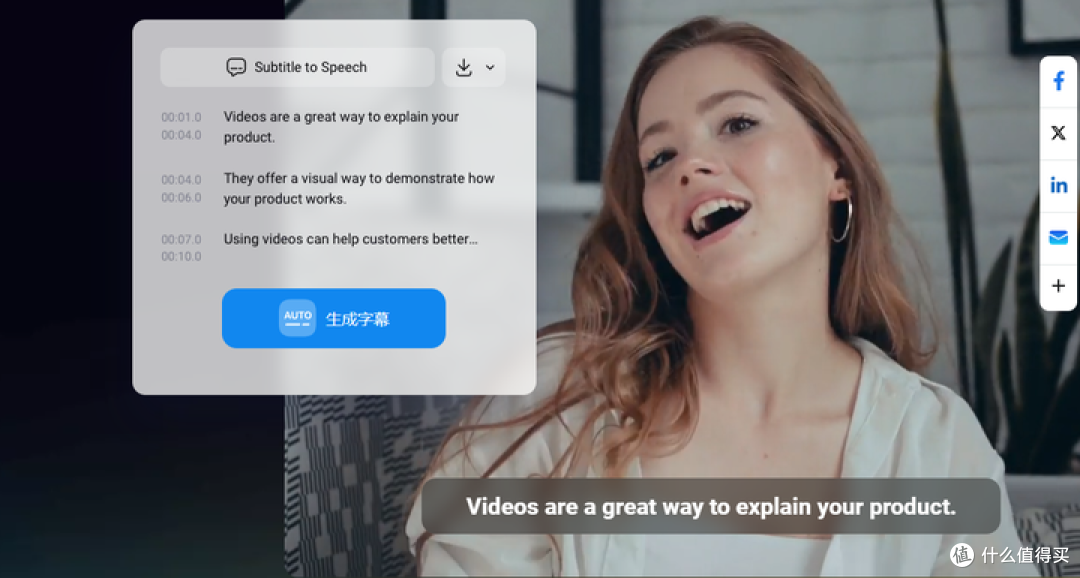
Task: Share on LinkedIn
Action: click(x=1059, y=185)
